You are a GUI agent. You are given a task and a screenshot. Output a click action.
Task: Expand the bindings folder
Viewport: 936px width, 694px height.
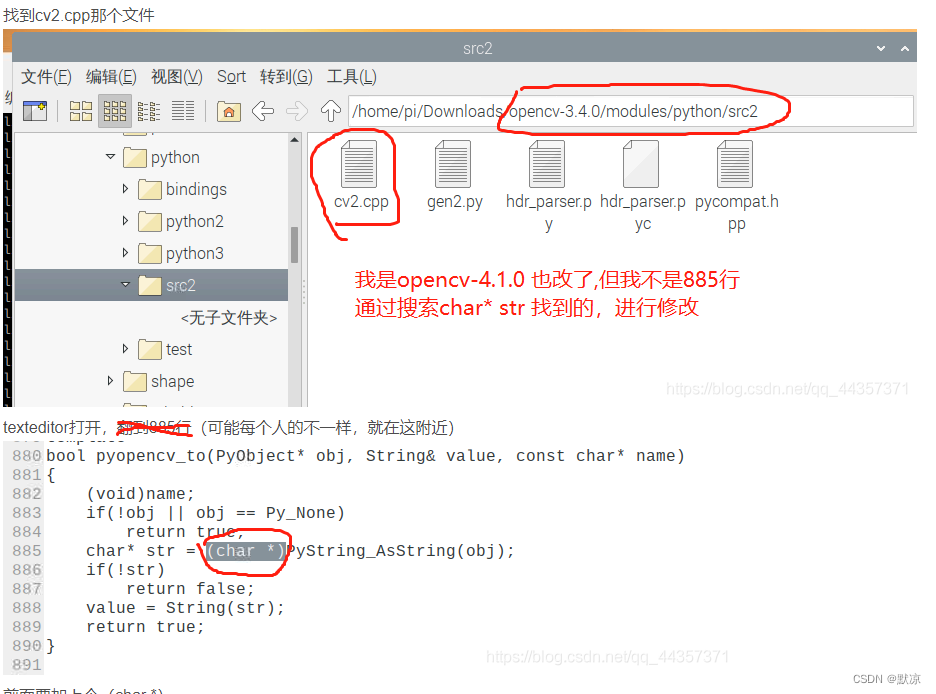click(124, 189)
